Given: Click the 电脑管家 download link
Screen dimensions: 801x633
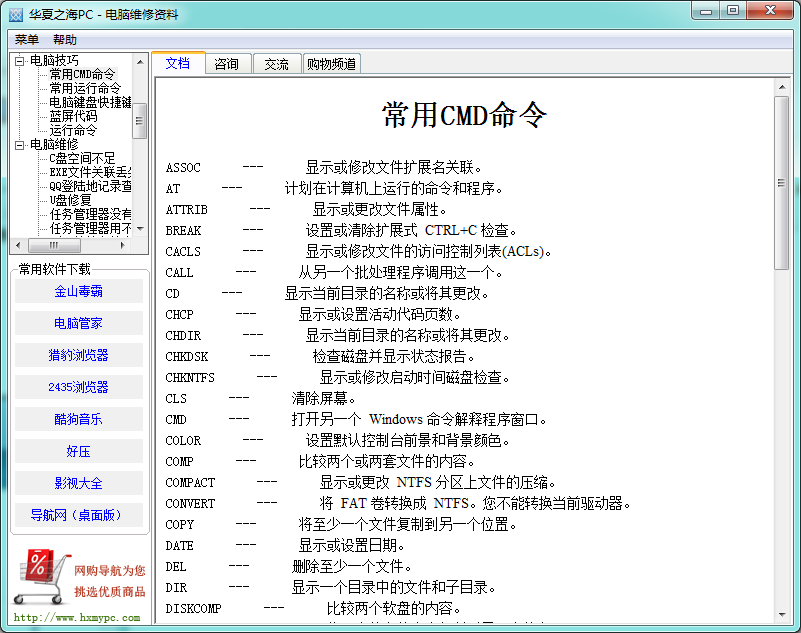Looking at the screenshot, I should (79, 323).
